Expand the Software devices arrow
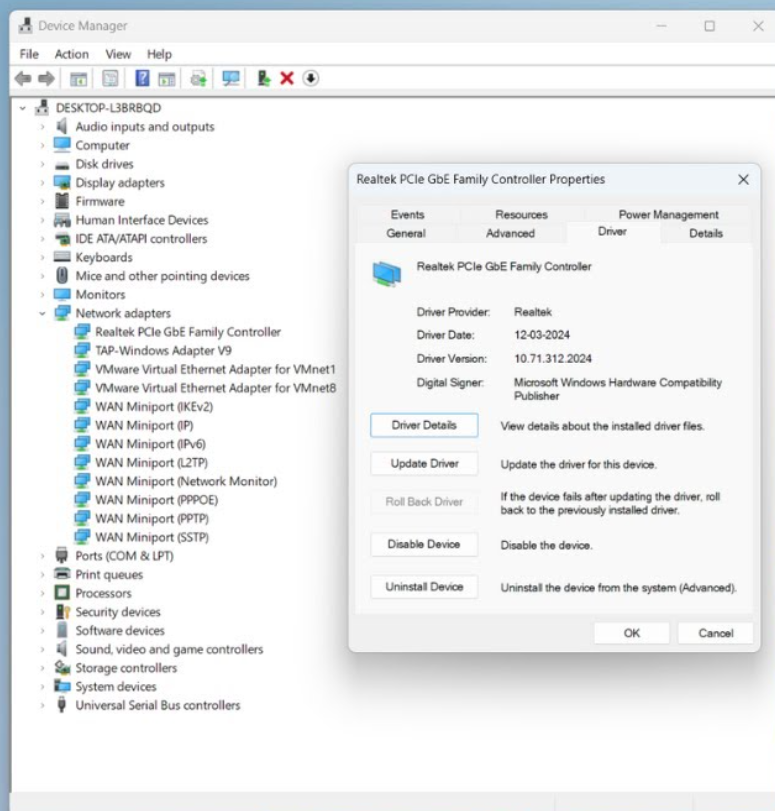775x811 pixels. pyautogui.click(x=42, y=630)
